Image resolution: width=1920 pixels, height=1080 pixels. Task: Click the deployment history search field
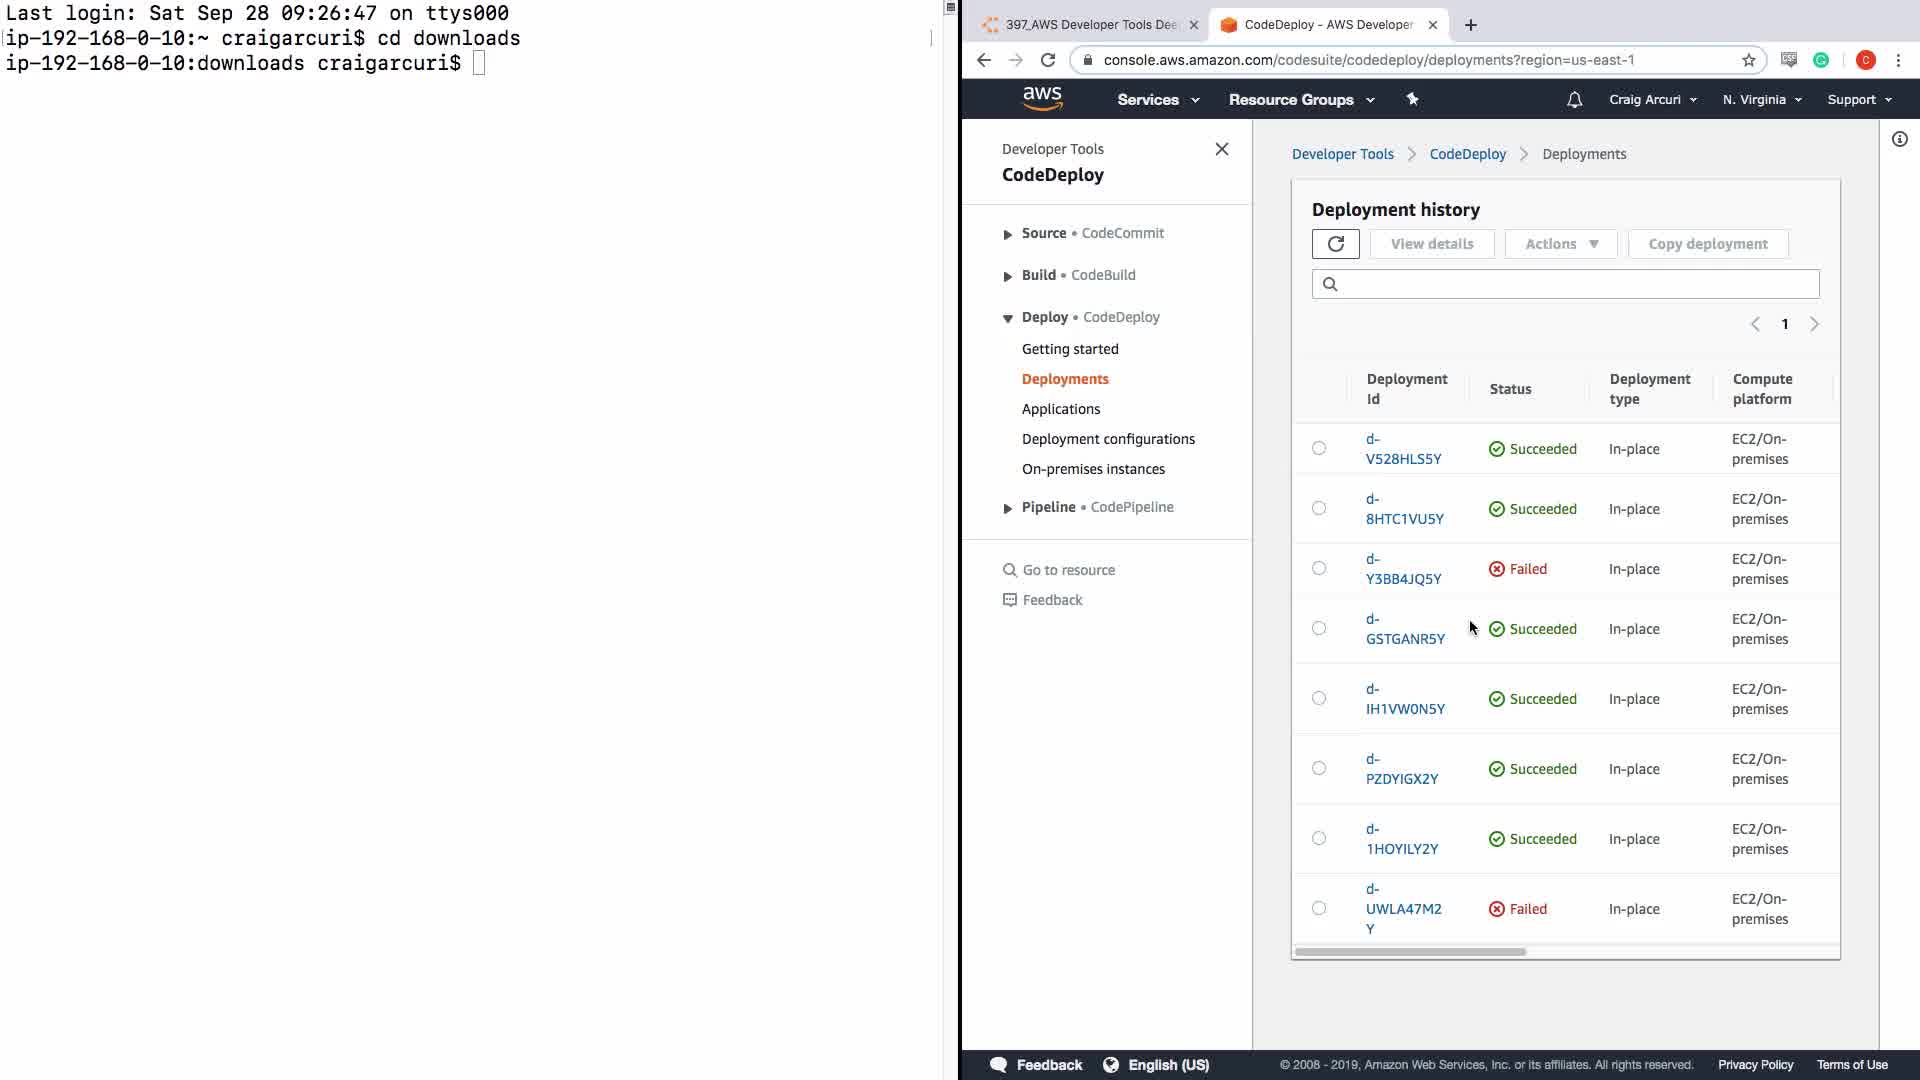pyautogui.click(x=1575, y=284)
